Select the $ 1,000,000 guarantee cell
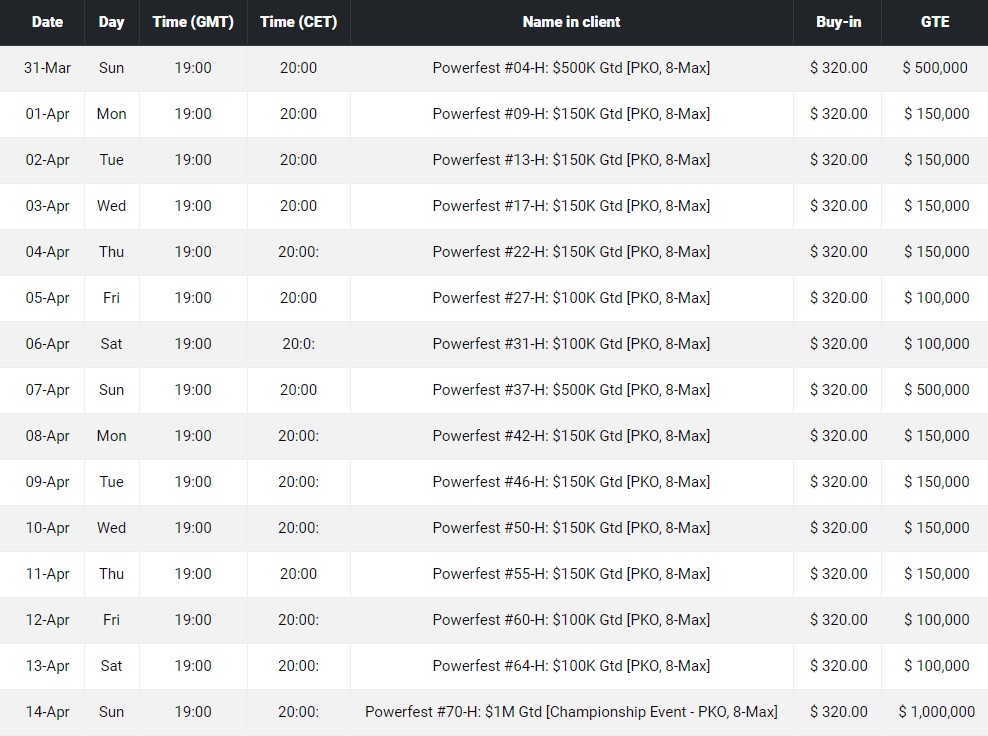 (x=936, y=712)
